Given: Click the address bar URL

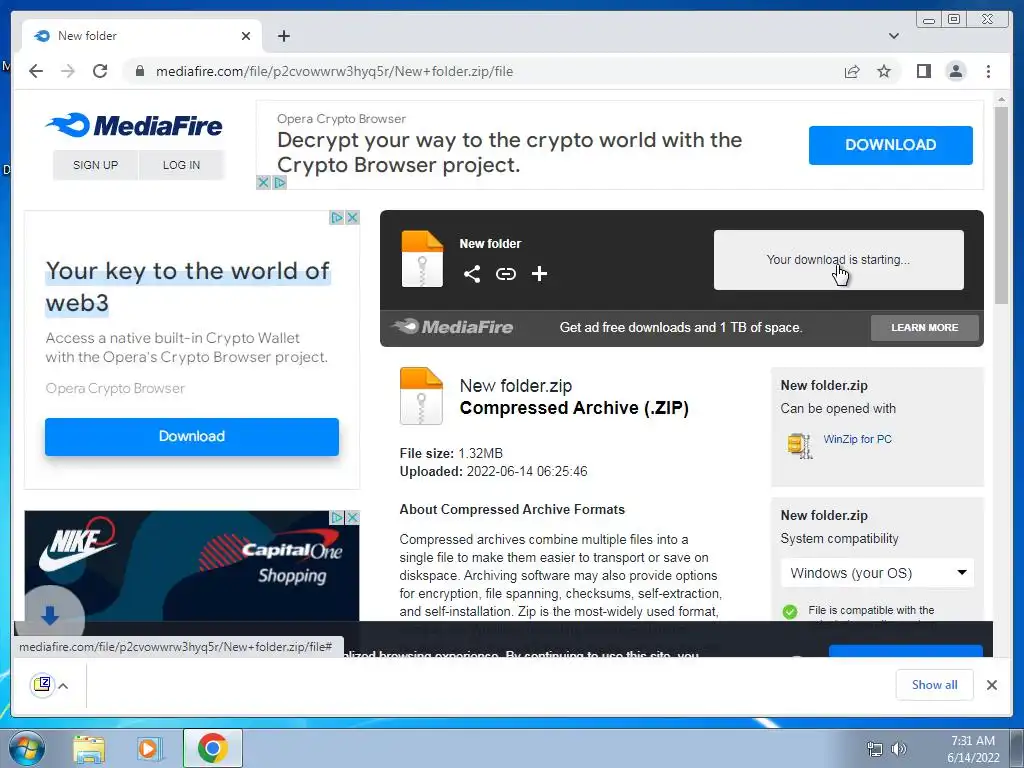Looking at the screenshot, I should [334, 71].
